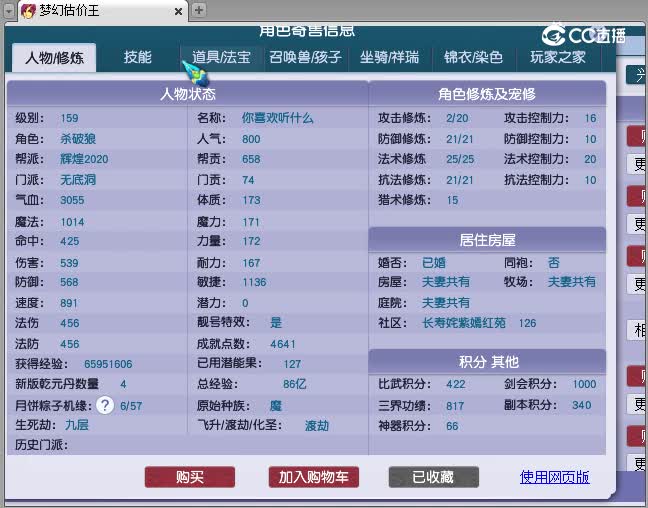Click the level value 159

pos(69,118)
